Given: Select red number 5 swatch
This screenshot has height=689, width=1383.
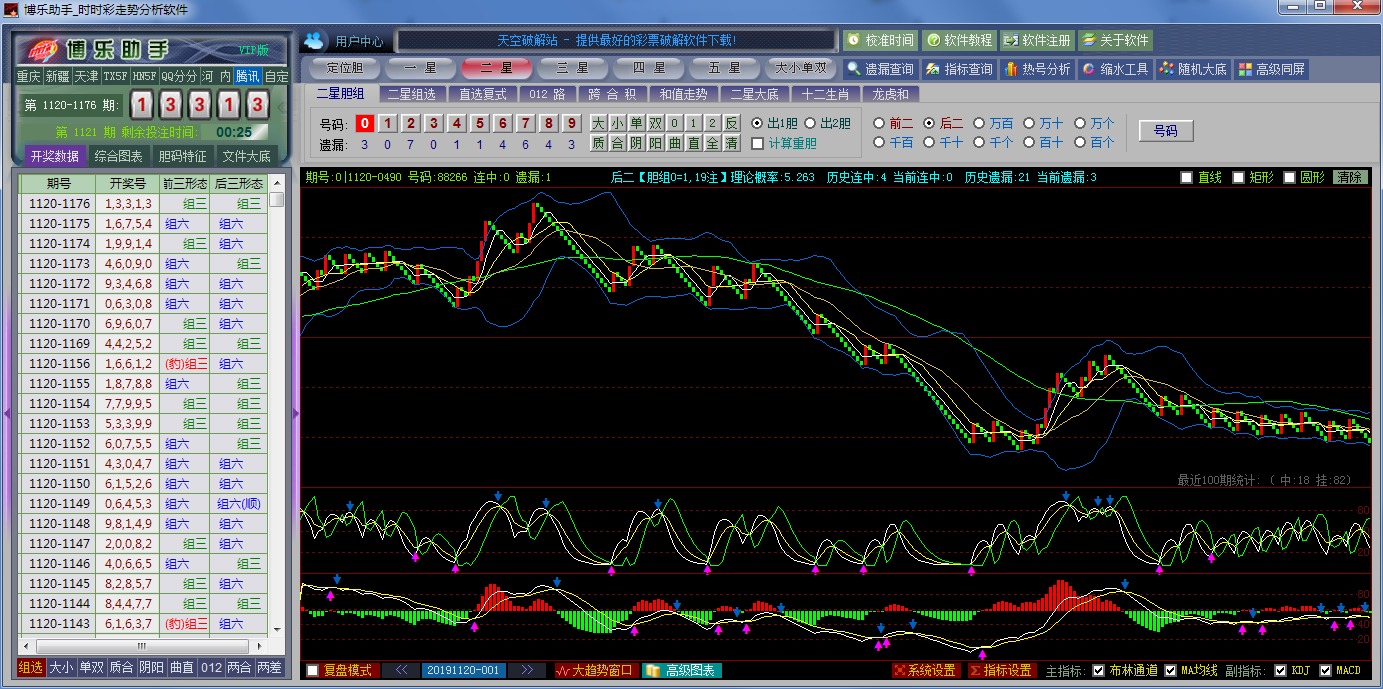Looking at the screenshot, I should pos(480,123).
